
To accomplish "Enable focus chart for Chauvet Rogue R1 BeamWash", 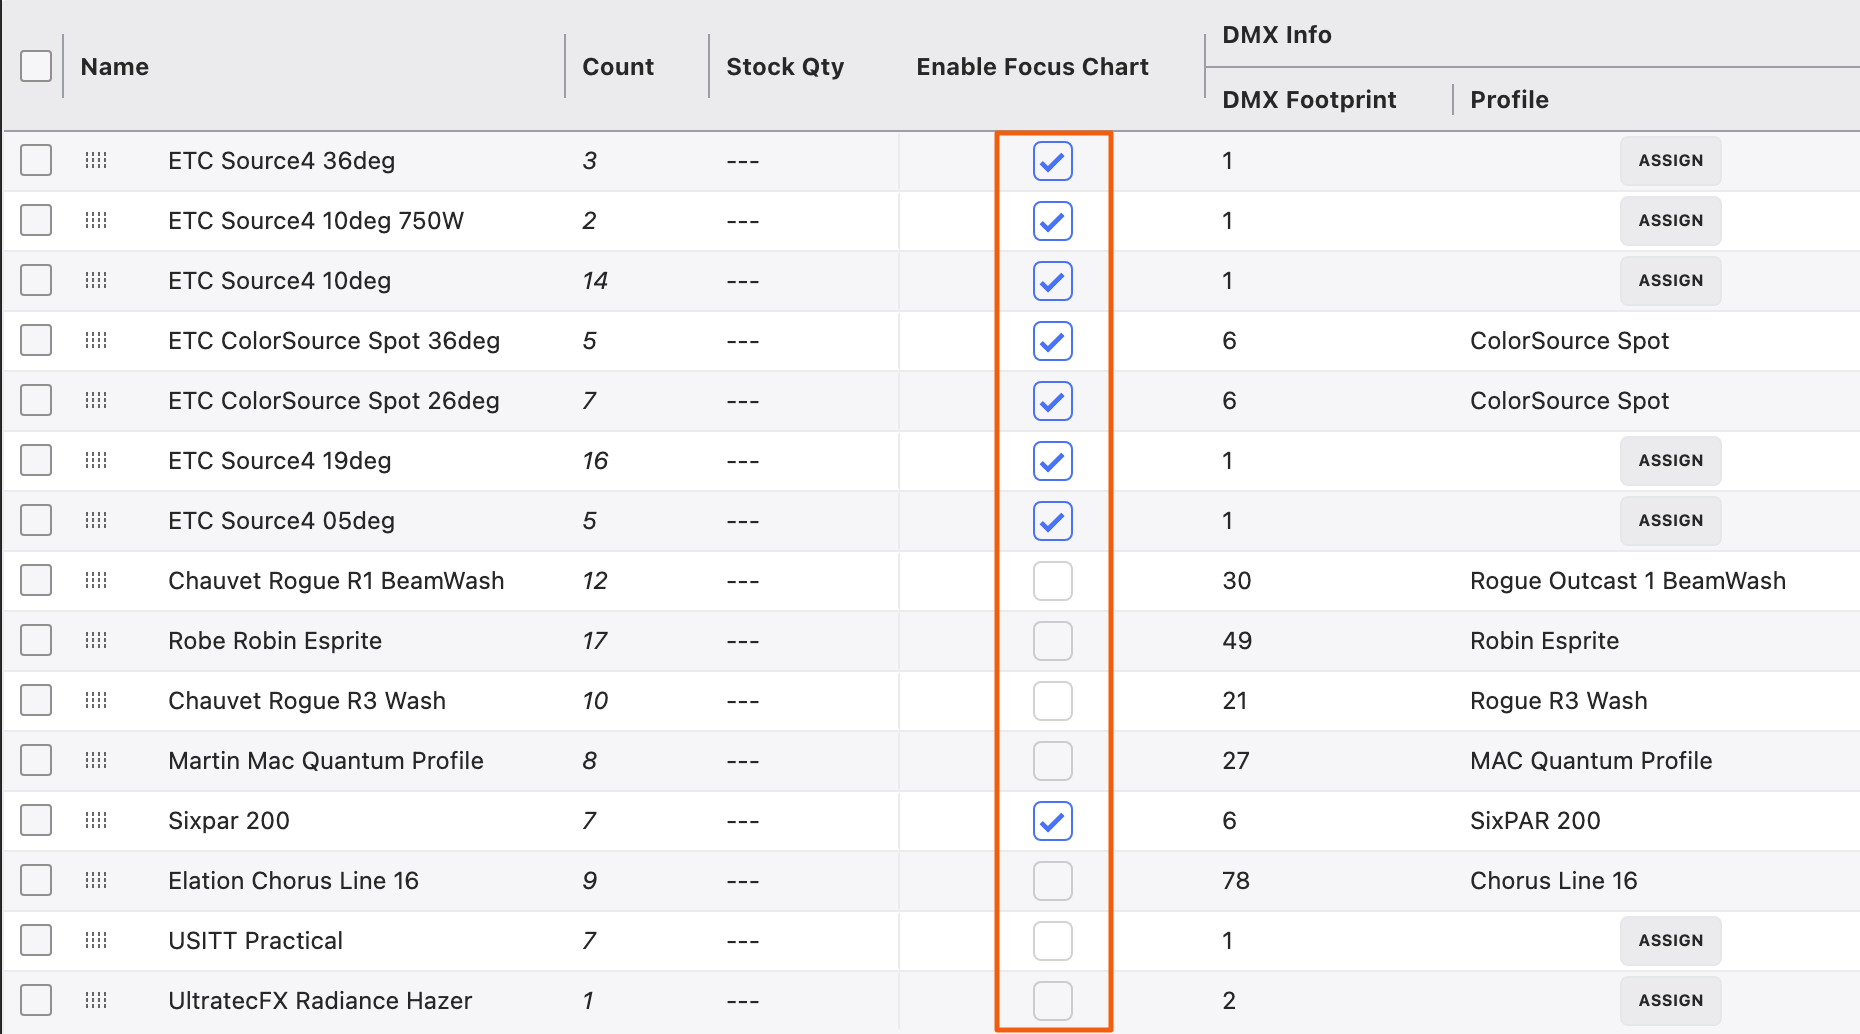I will click(1052, 581).
